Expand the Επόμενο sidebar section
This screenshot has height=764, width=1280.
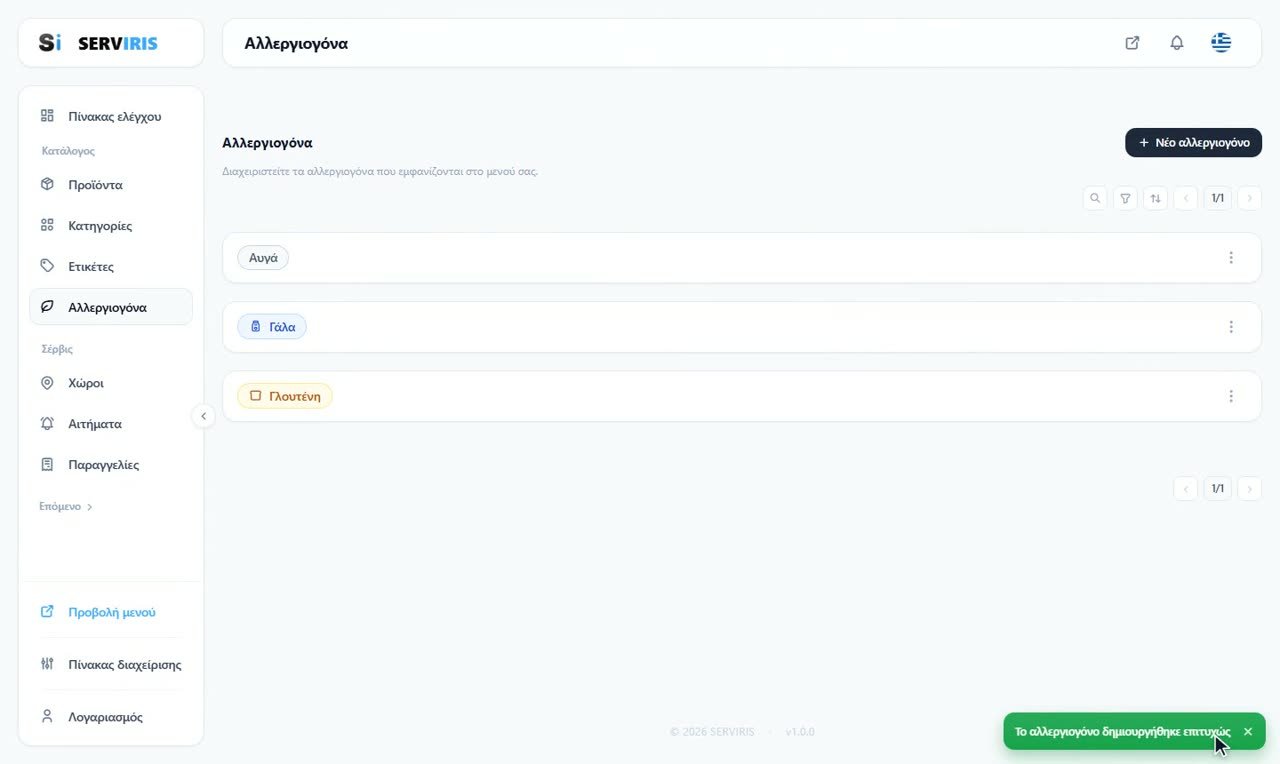point(66,507)
